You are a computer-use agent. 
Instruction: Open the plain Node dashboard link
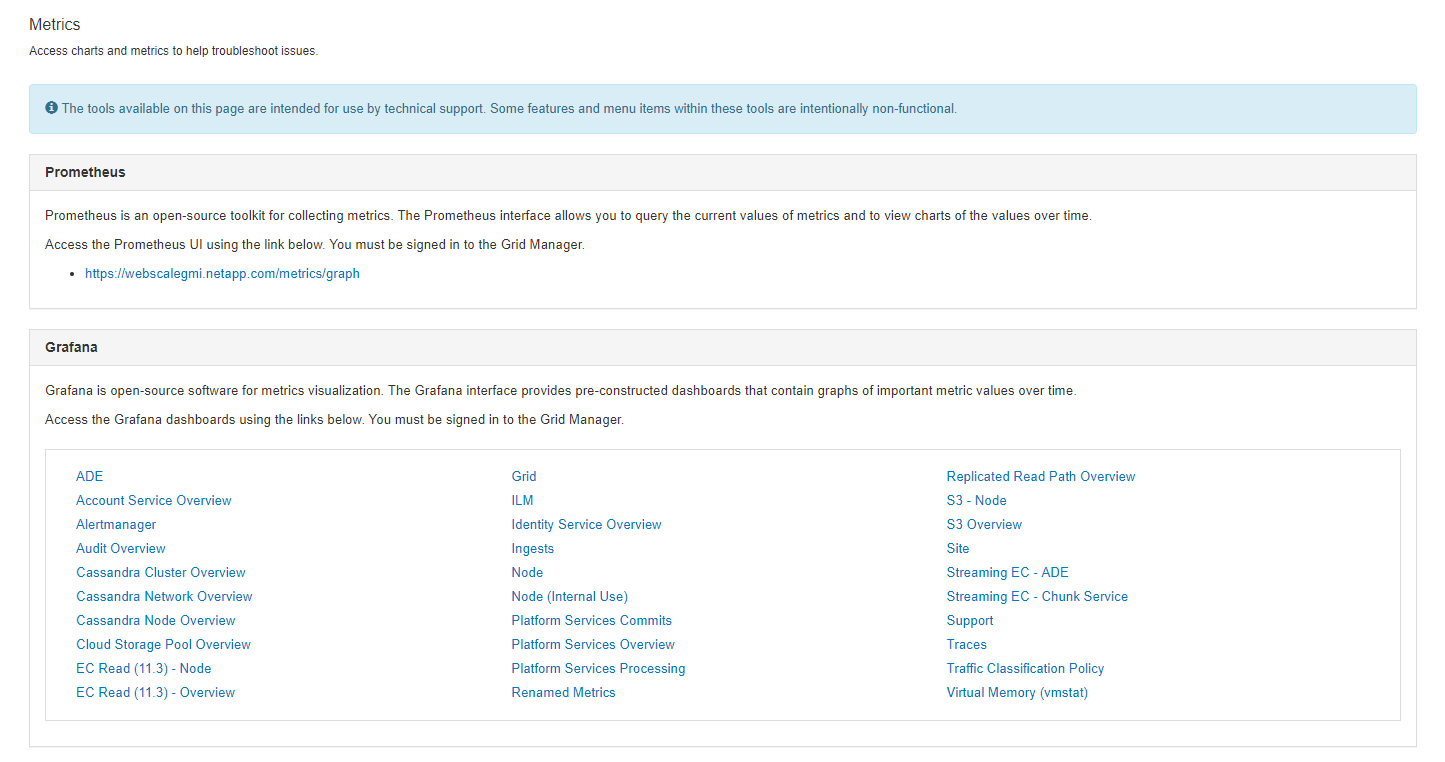pos(527,572)
